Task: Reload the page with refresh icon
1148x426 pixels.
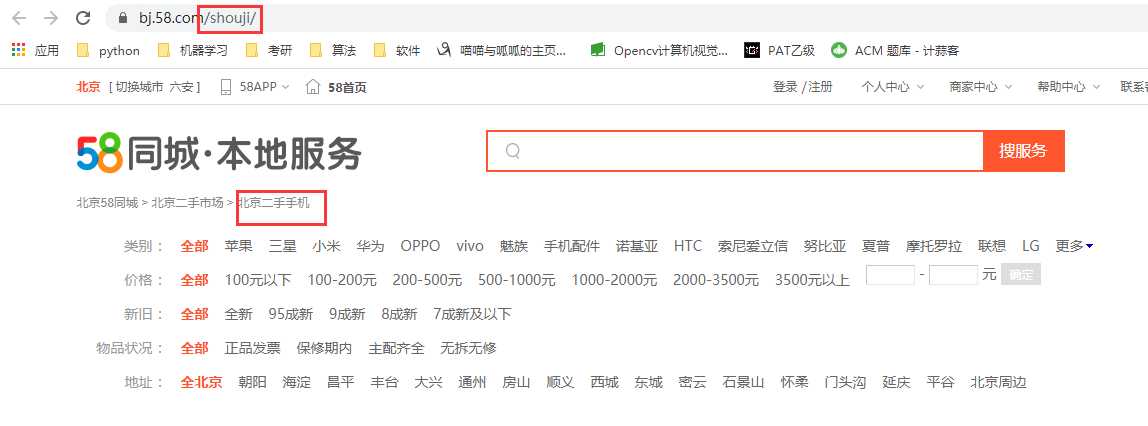Action: pos(83,18)
